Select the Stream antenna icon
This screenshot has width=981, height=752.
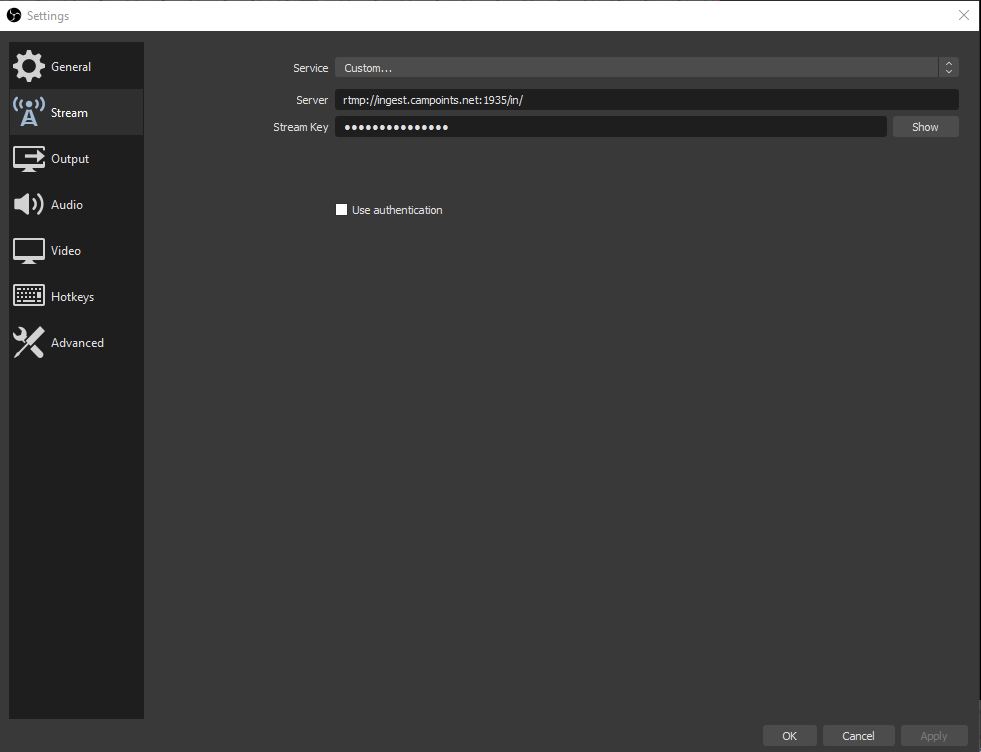tap(29, 112)
